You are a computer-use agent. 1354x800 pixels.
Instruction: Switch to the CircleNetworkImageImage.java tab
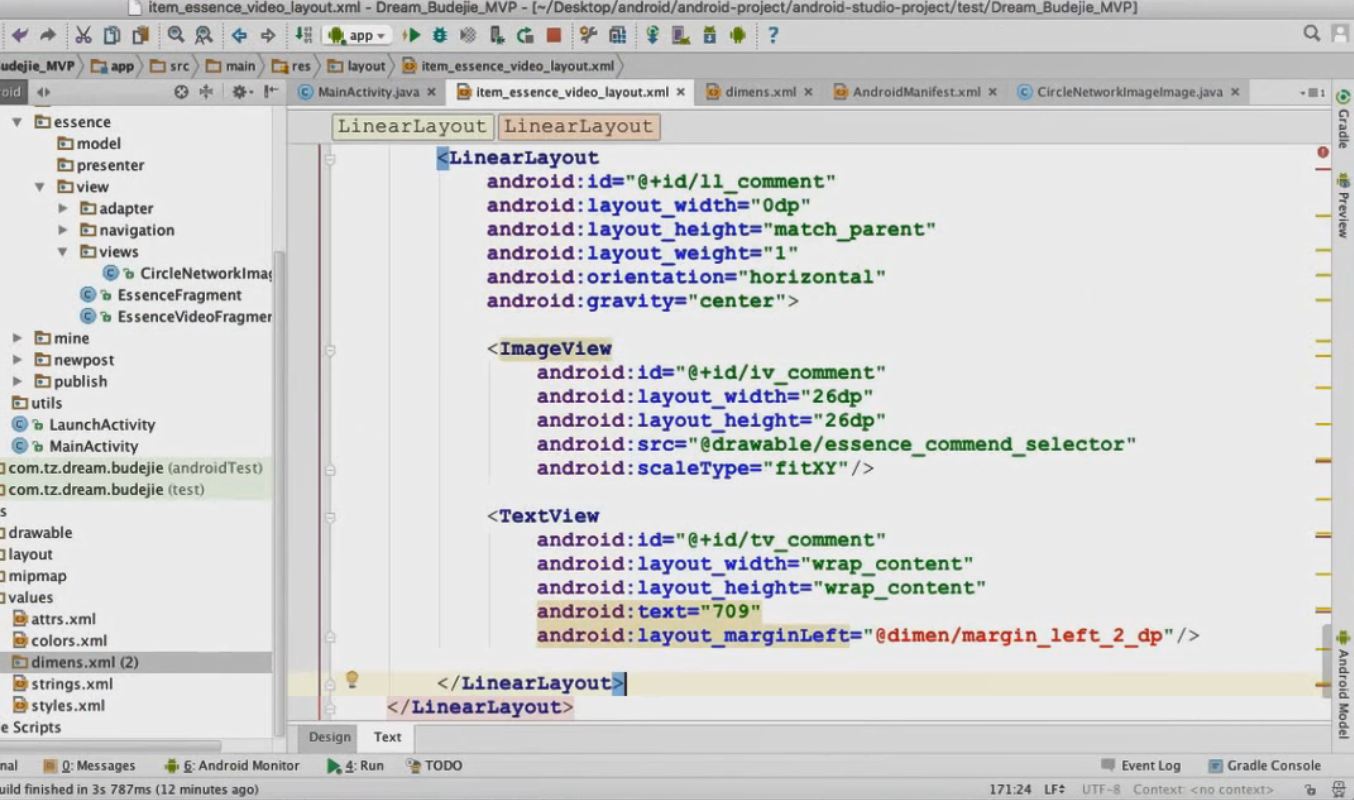pyautogui.click(x=1129, y=92)
